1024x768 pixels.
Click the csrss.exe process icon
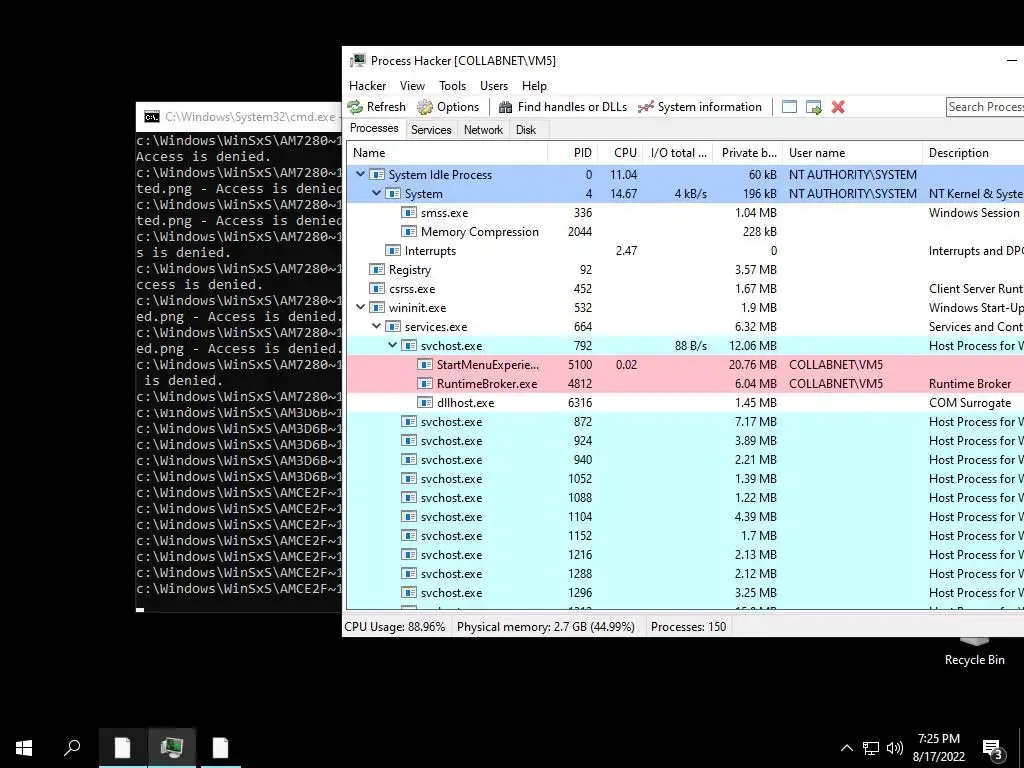click(377, 289)
